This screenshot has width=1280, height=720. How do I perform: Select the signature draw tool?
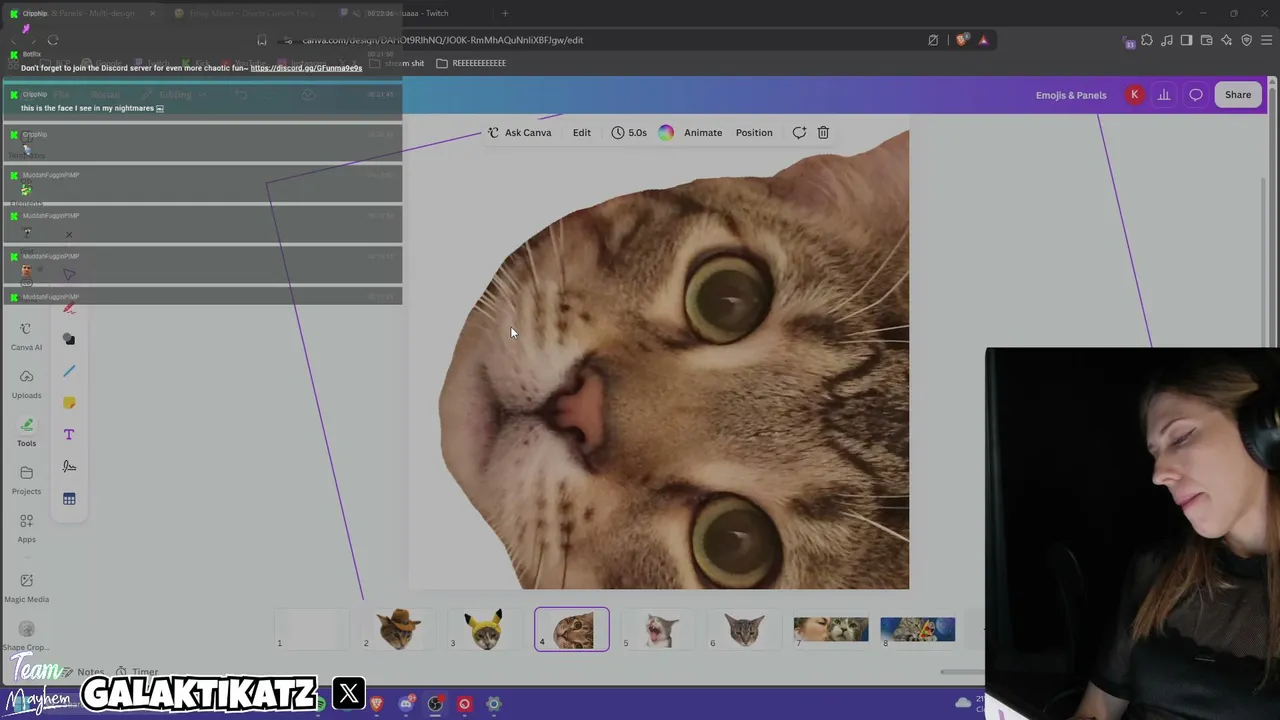point(69,467)
